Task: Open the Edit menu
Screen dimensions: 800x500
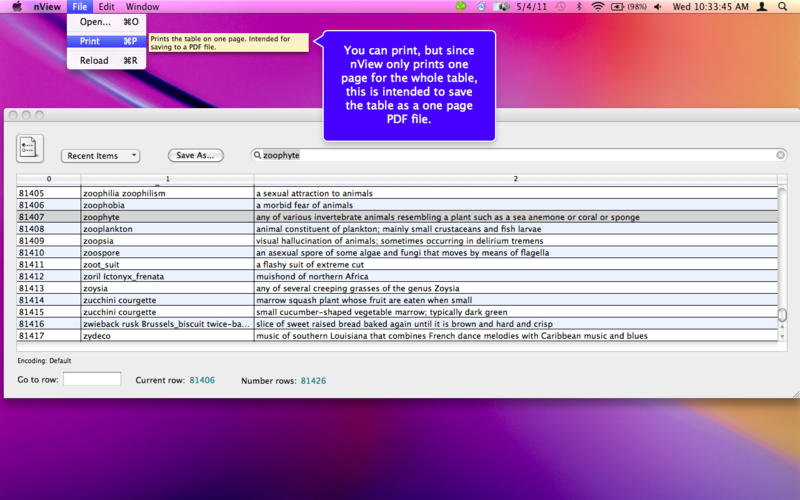Action: point(106,7)
